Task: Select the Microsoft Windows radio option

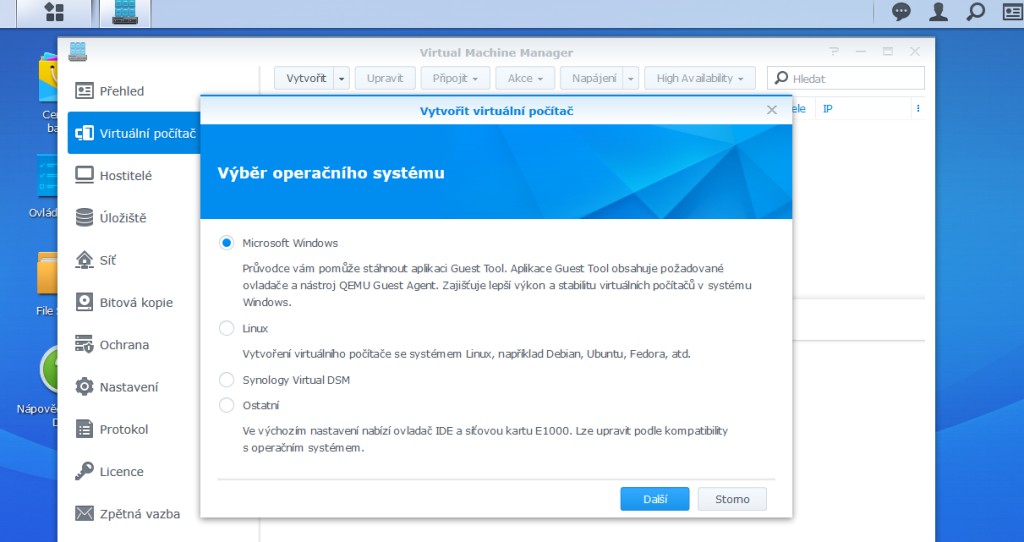Action: click(x=226, y=243)
